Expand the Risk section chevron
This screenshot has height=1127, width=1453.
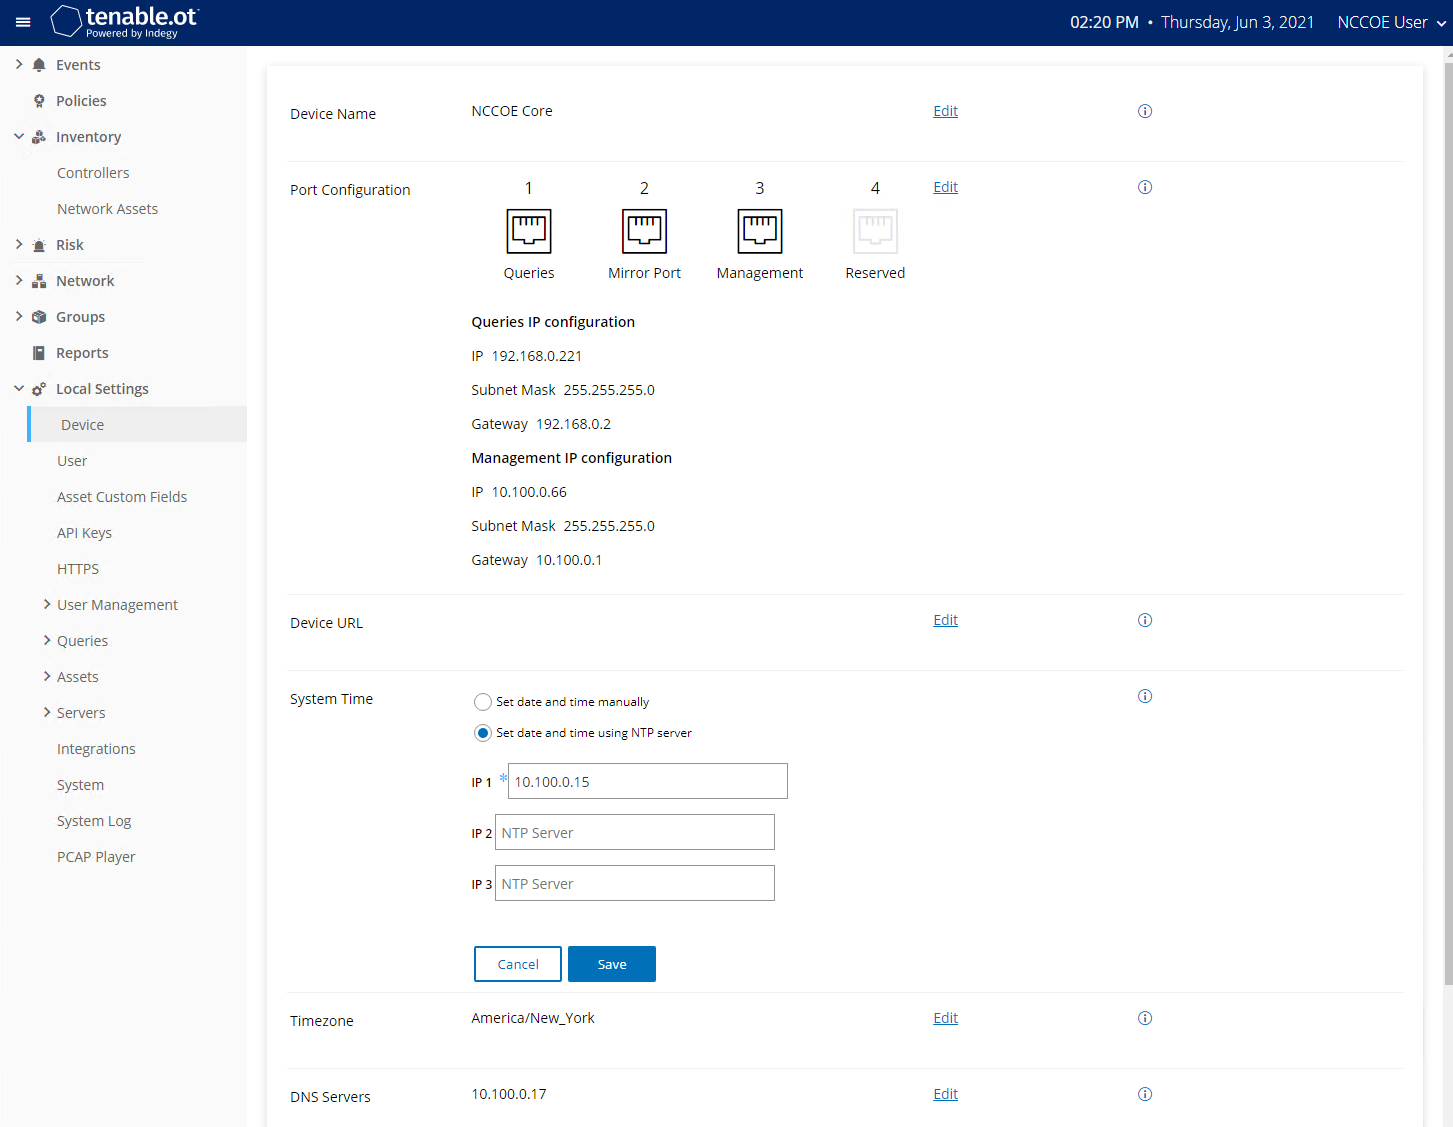click(19, 244)
